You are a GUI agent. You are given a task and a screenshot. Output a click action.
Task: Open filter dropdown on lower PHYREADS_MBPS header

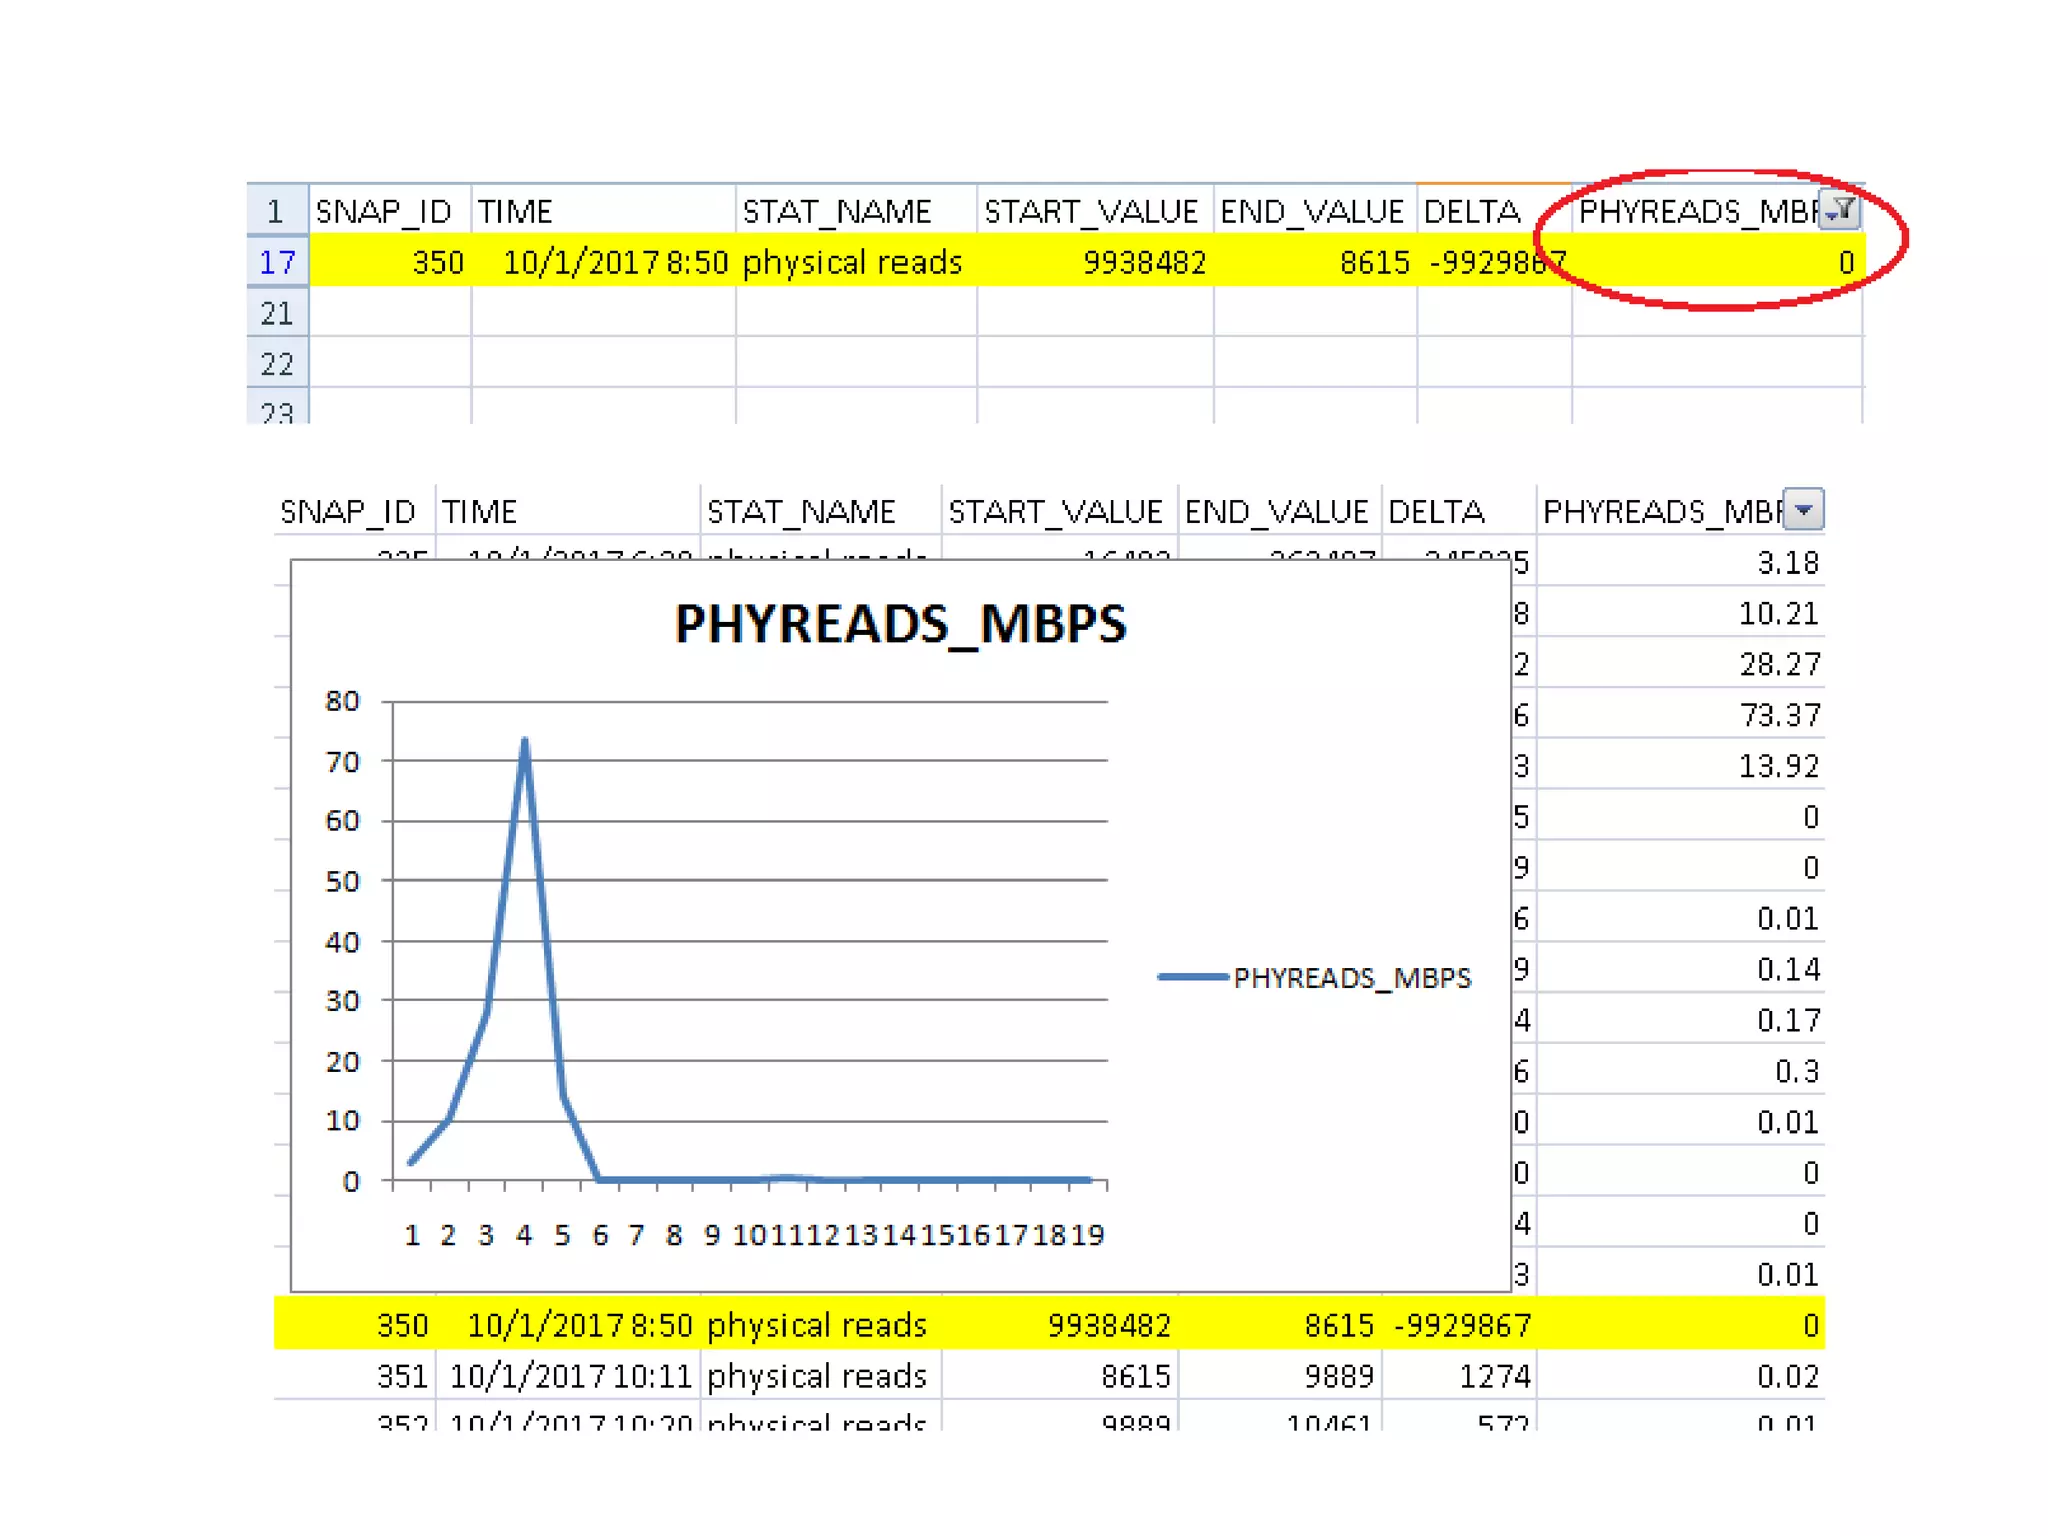(1803, 509)
